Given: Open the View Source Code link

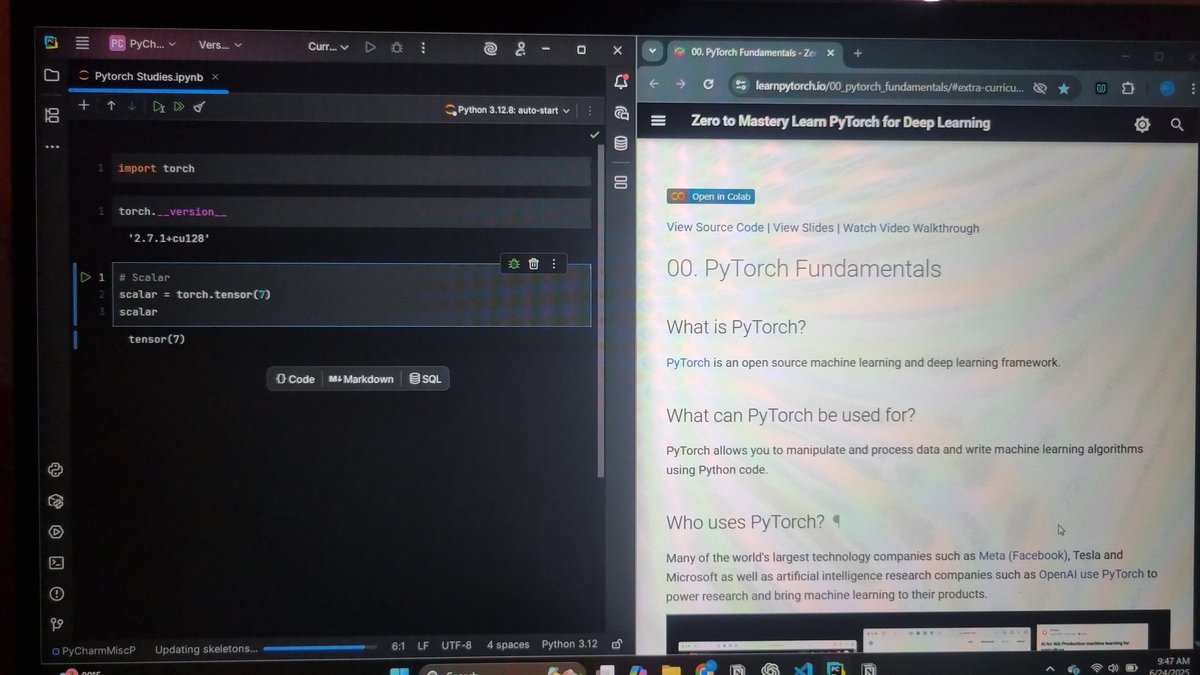Looking at the screenshot, I should click(x=715, y=228).
